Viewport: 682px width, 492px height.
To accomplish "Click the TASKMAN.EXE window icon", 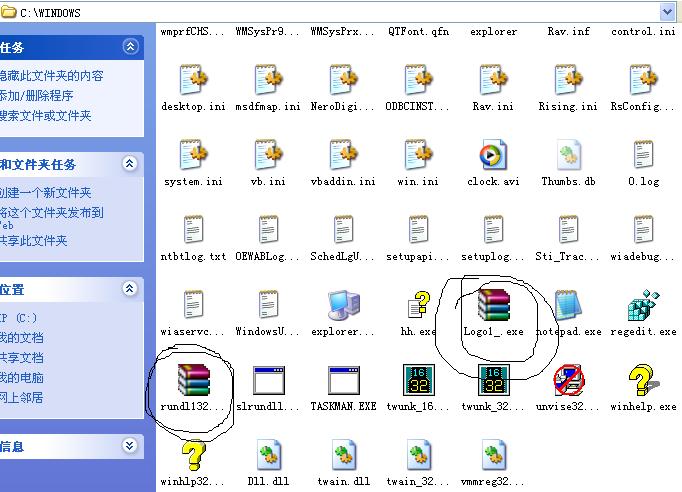I will 343,380.
